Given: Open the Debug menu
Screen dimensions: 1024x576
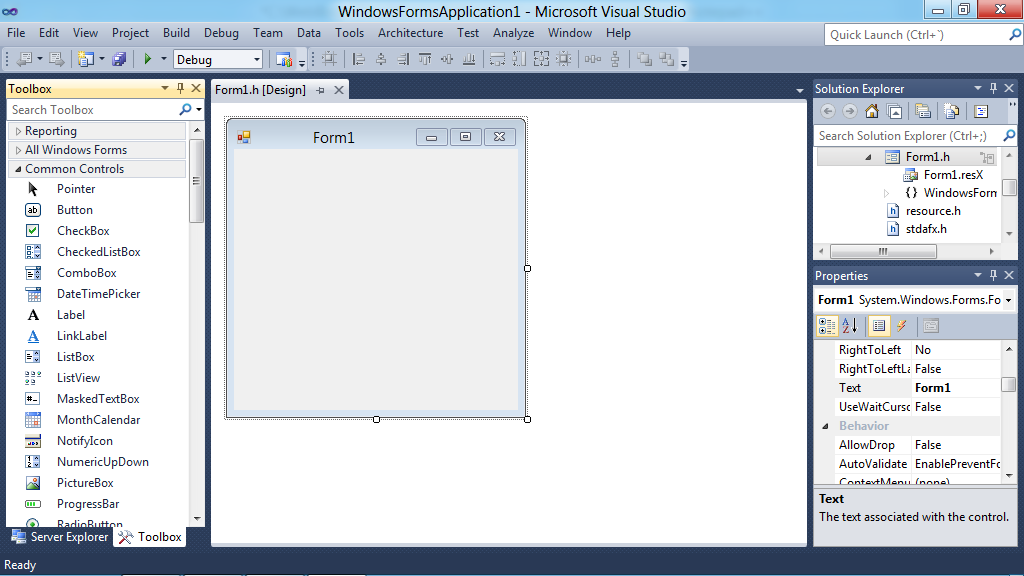Looking at the screenshot, I should (221, 33).
